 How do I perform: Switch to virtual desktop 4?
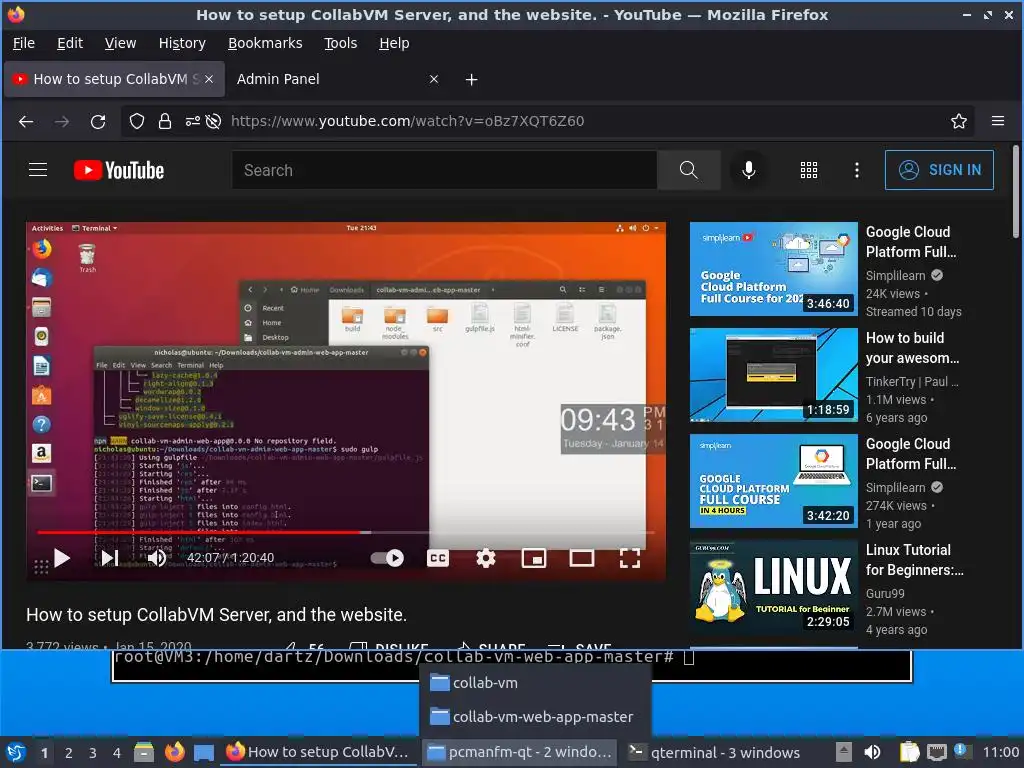tap(117, 753)
